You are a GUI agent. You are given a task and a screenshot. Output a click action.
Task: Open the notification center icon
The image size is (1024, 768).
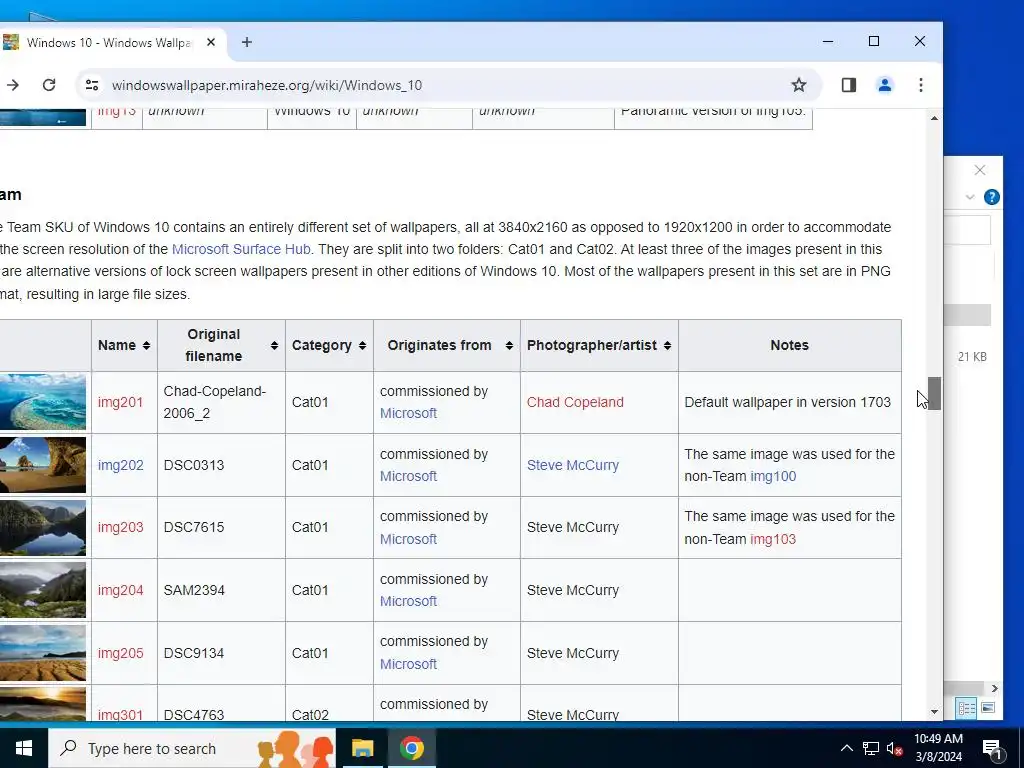(x=993, y=750)
